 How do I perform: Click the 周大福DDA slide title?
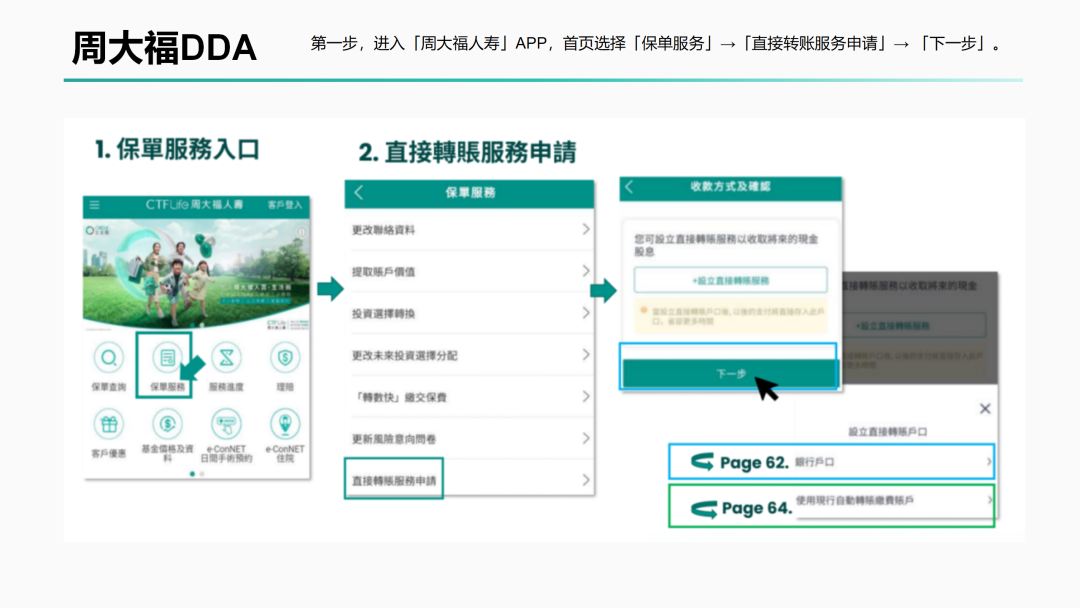coord(164,48)
